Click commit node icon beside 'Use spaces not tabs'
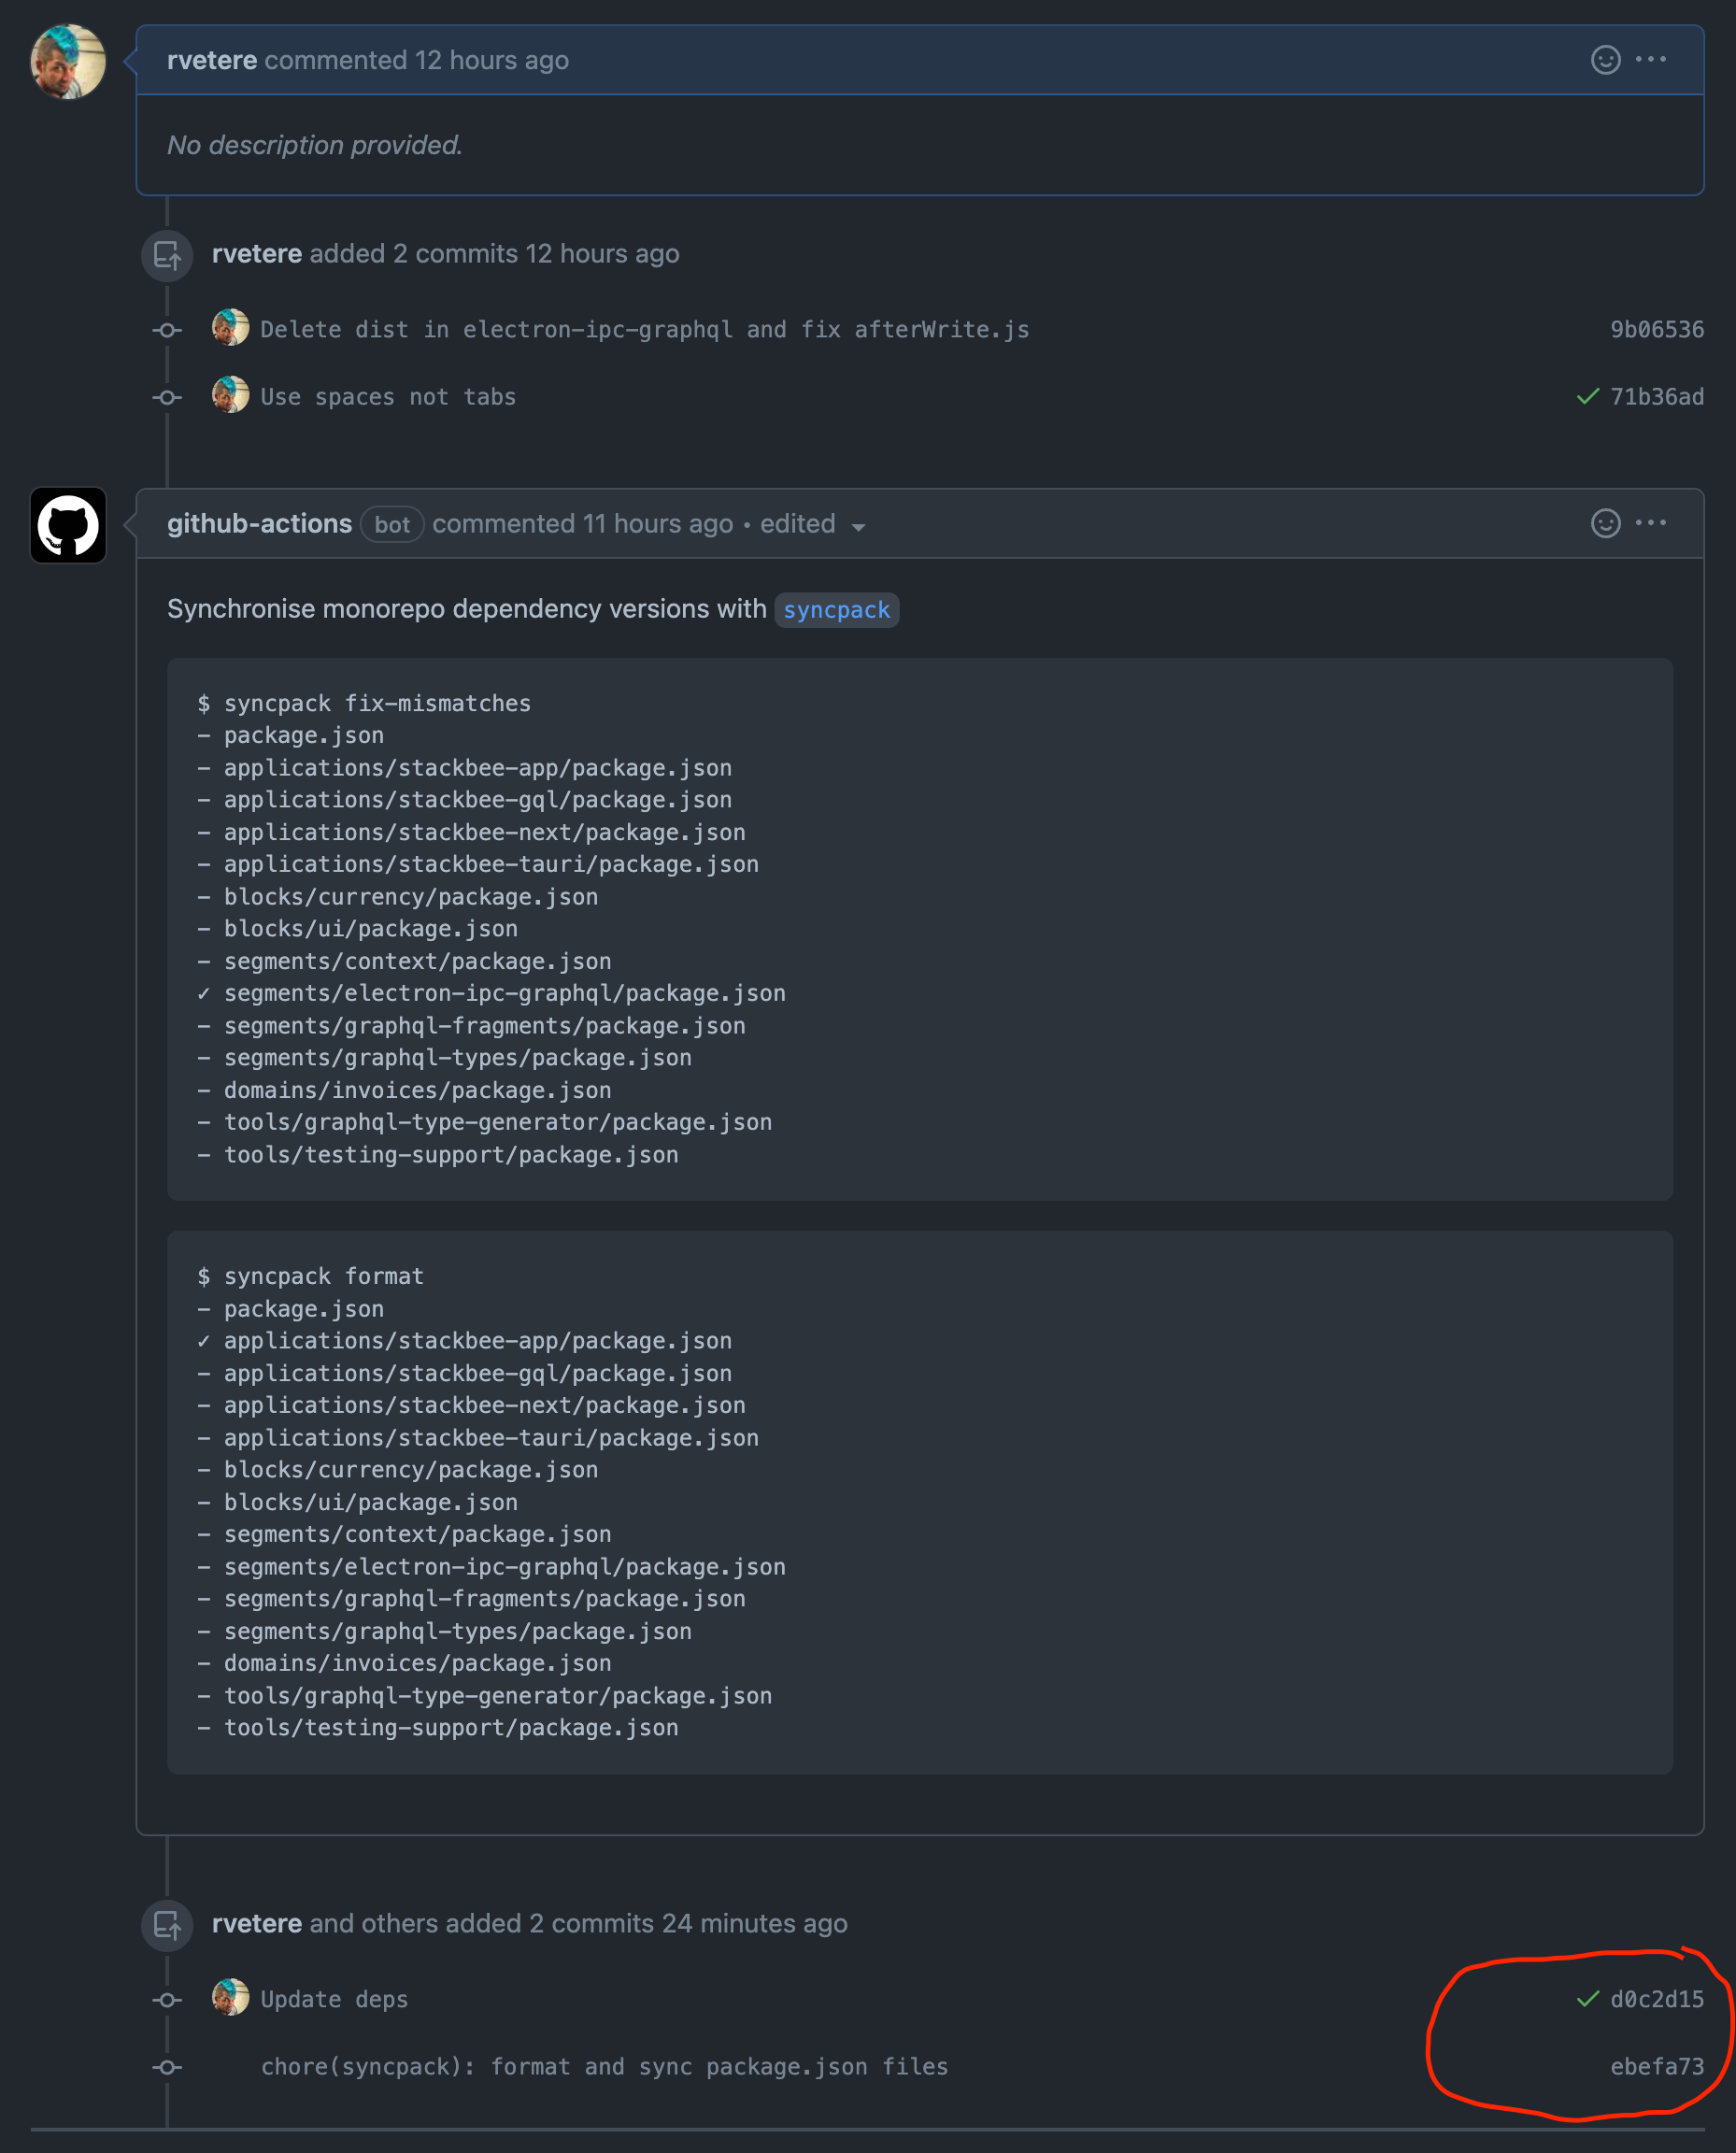The height and width of the screenshot is (2153, 1736). tap(167, 397)
